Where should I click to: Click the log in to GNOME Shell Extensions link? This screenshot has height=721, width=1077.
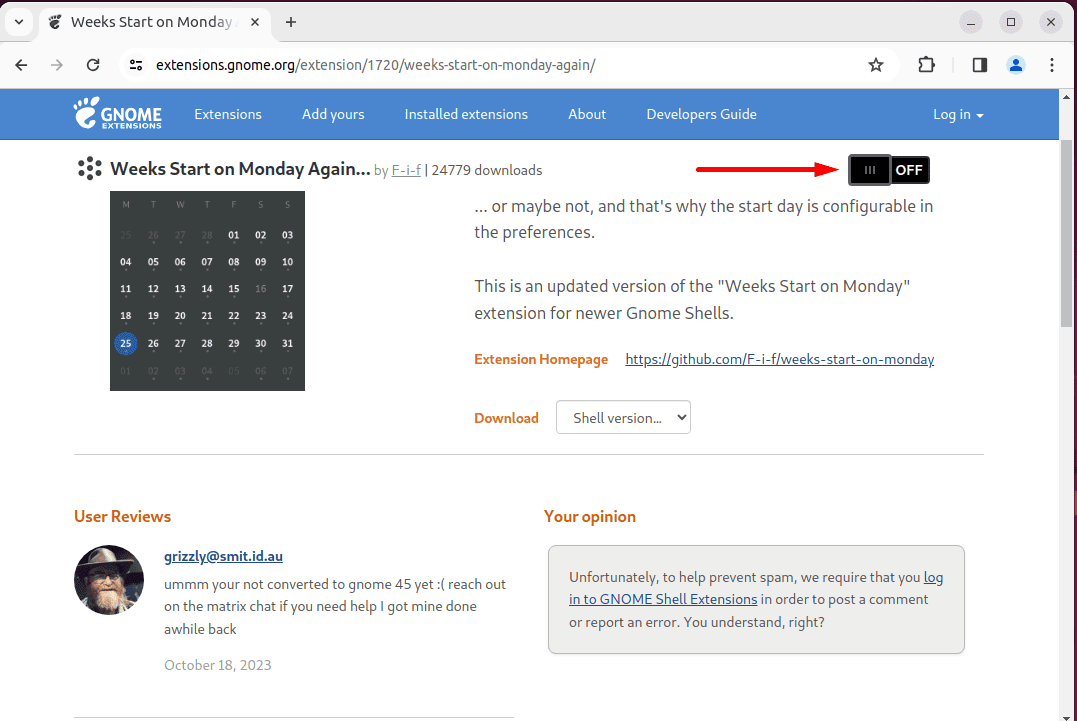[x=756, y=588]
